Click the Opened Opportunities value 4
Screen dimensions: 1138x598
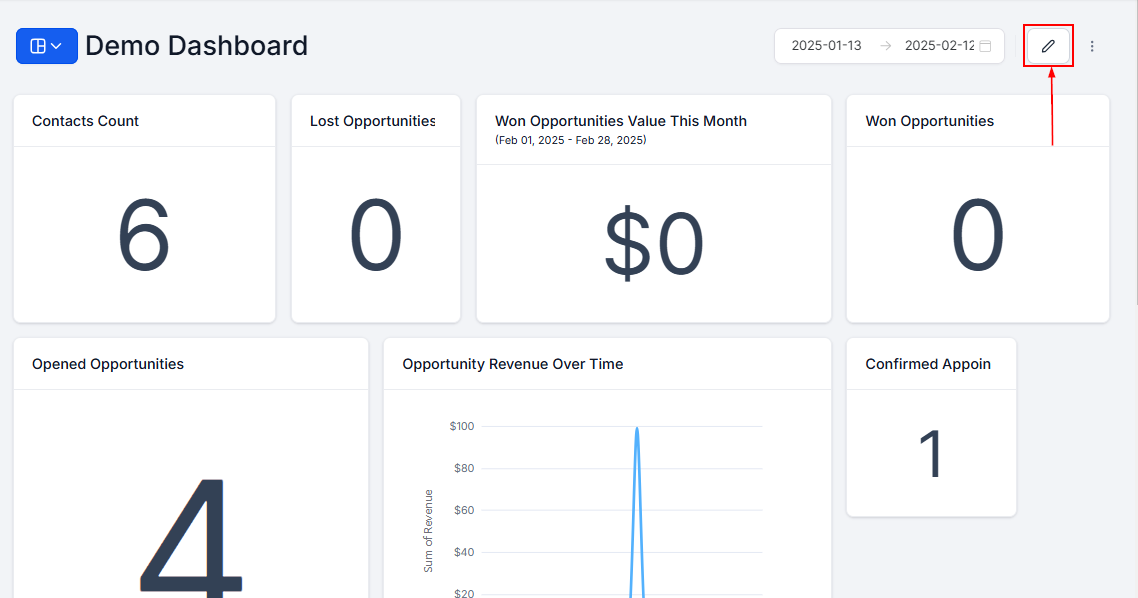[x=191, y=537]
